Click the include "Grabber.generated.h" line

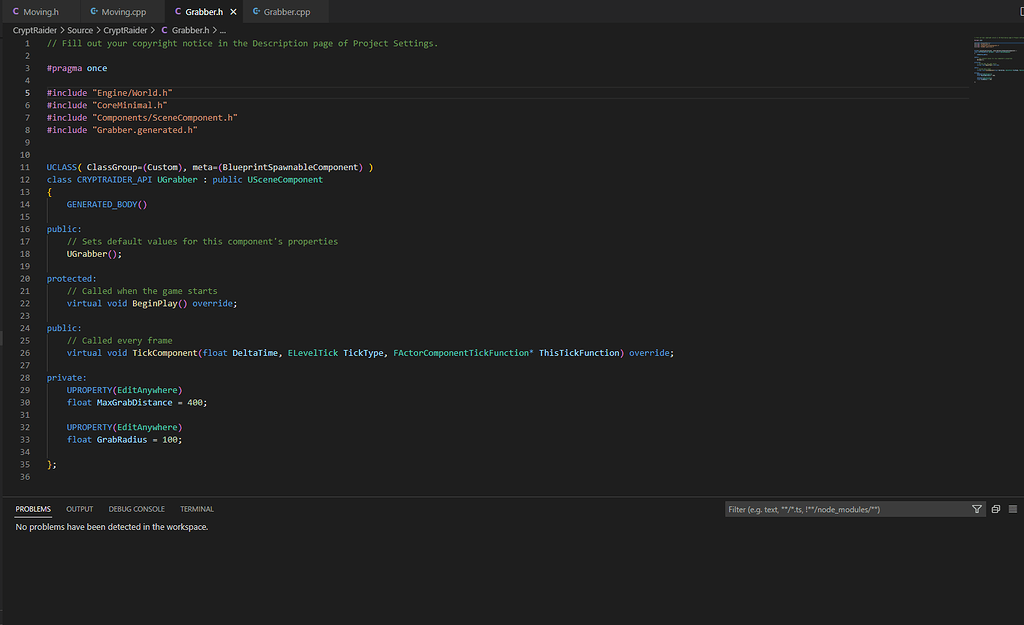click(122, 130)
